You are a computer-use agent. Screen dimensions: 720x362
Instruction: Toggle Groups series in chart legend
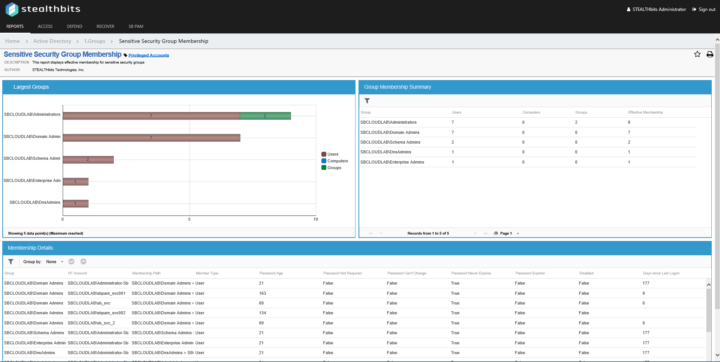331,168
